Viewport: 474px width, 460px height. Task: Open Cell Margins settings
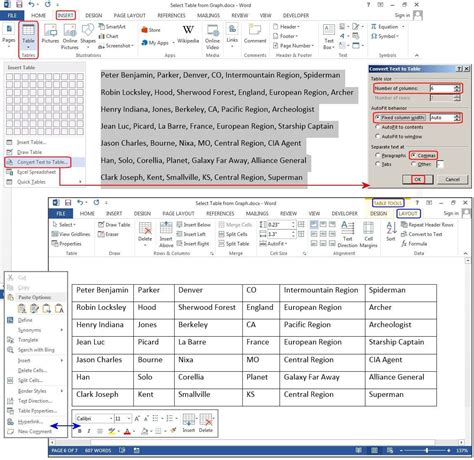(368, 235)
